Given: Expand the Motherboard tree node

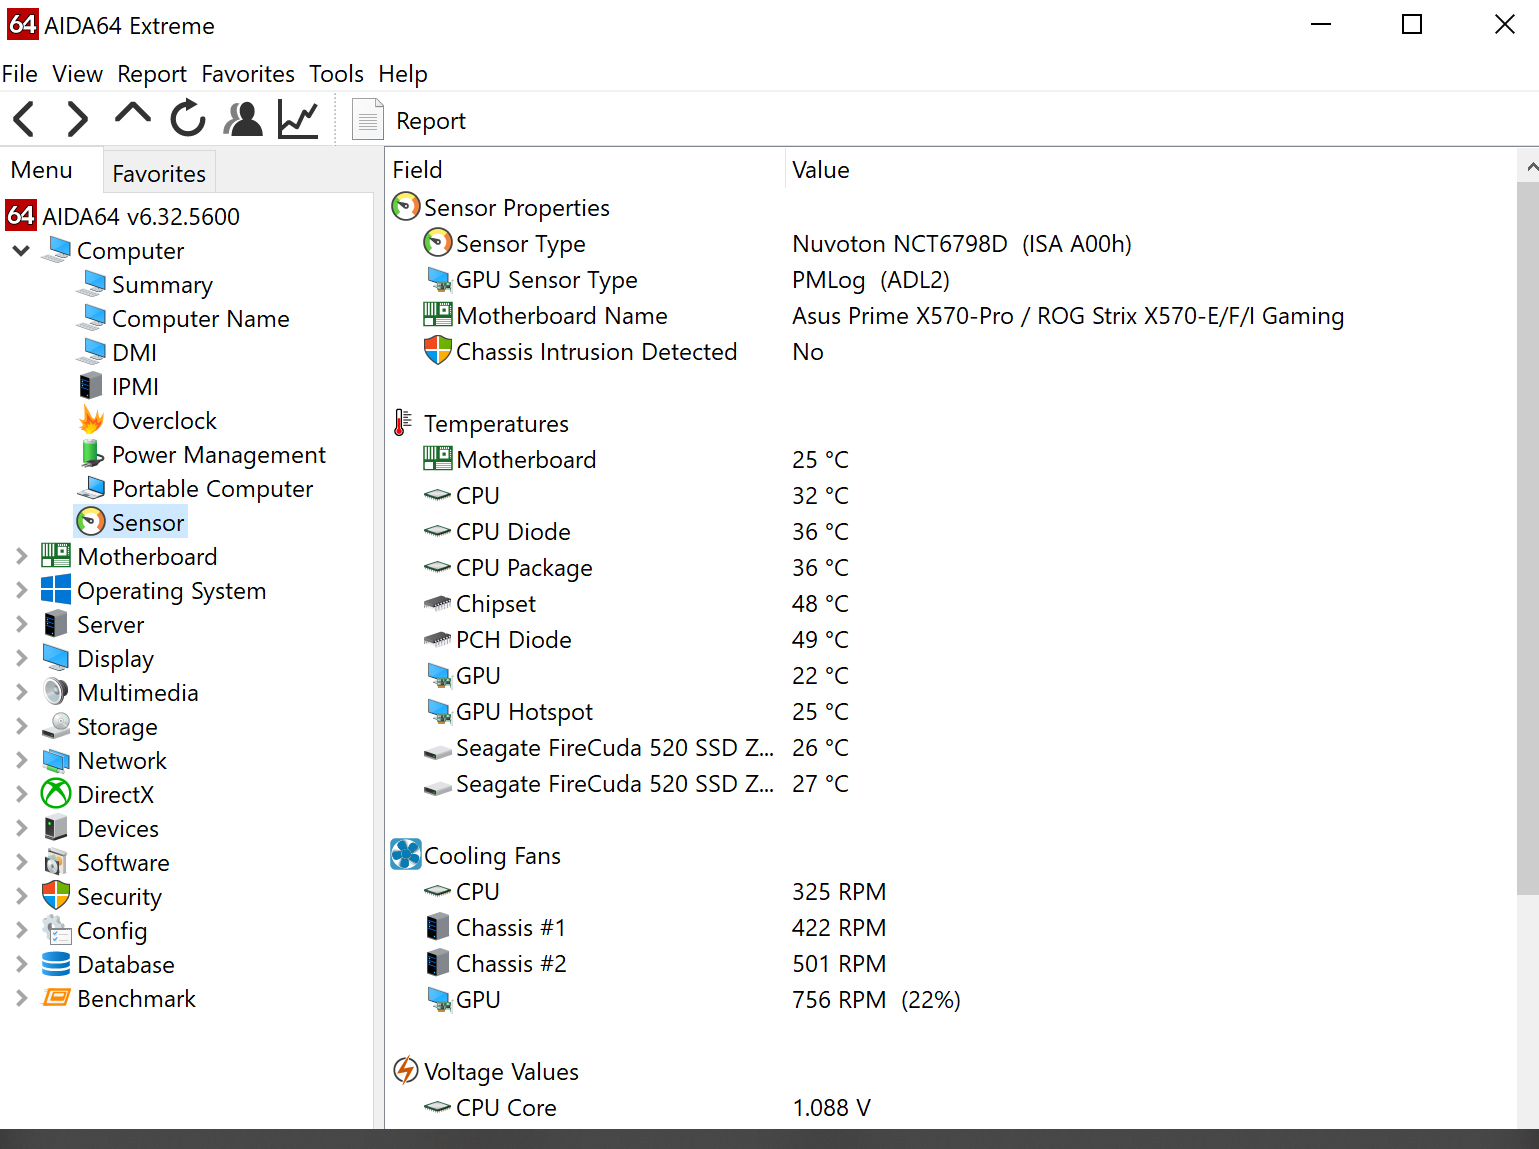Looking at the screenshot, I should tap(21, 556).
